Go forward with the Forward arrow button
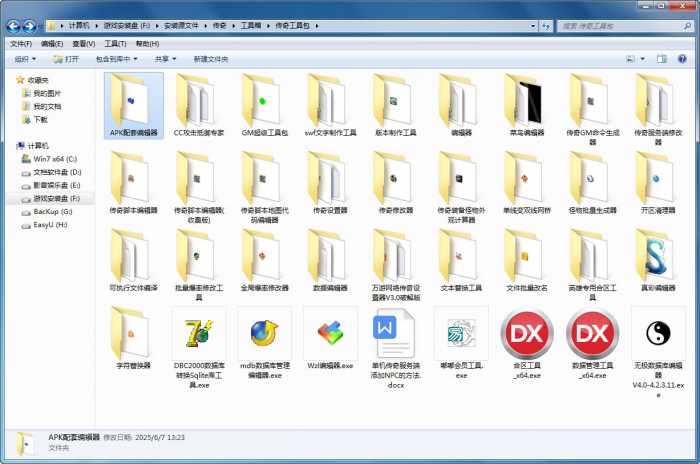The image size is (700, 464). (29, 26)
